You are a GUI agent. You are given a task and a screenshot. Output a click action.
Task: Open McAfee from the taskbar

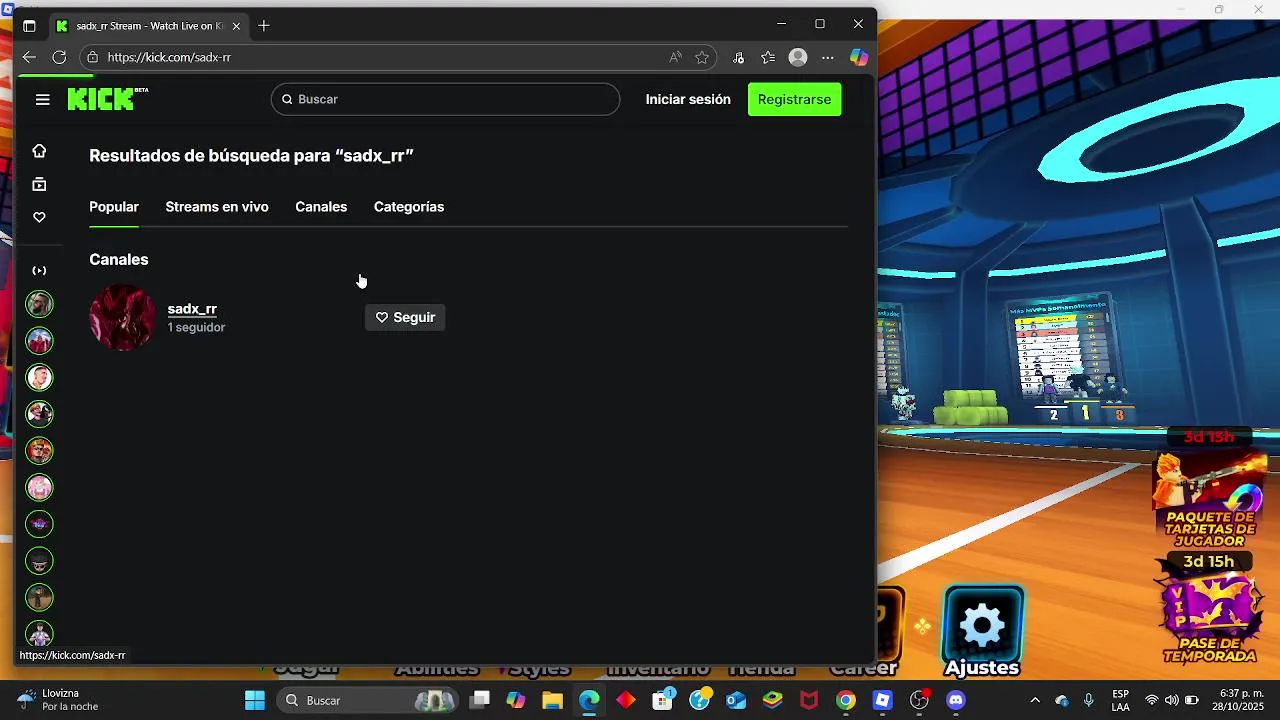point(809,700)
